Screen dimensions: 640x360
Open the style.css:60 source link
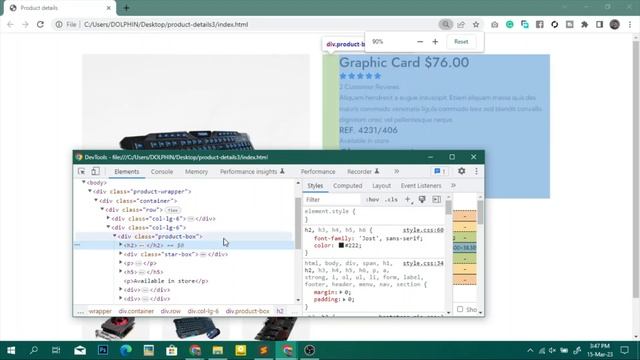pyautogui.click(x=423, y=230)
